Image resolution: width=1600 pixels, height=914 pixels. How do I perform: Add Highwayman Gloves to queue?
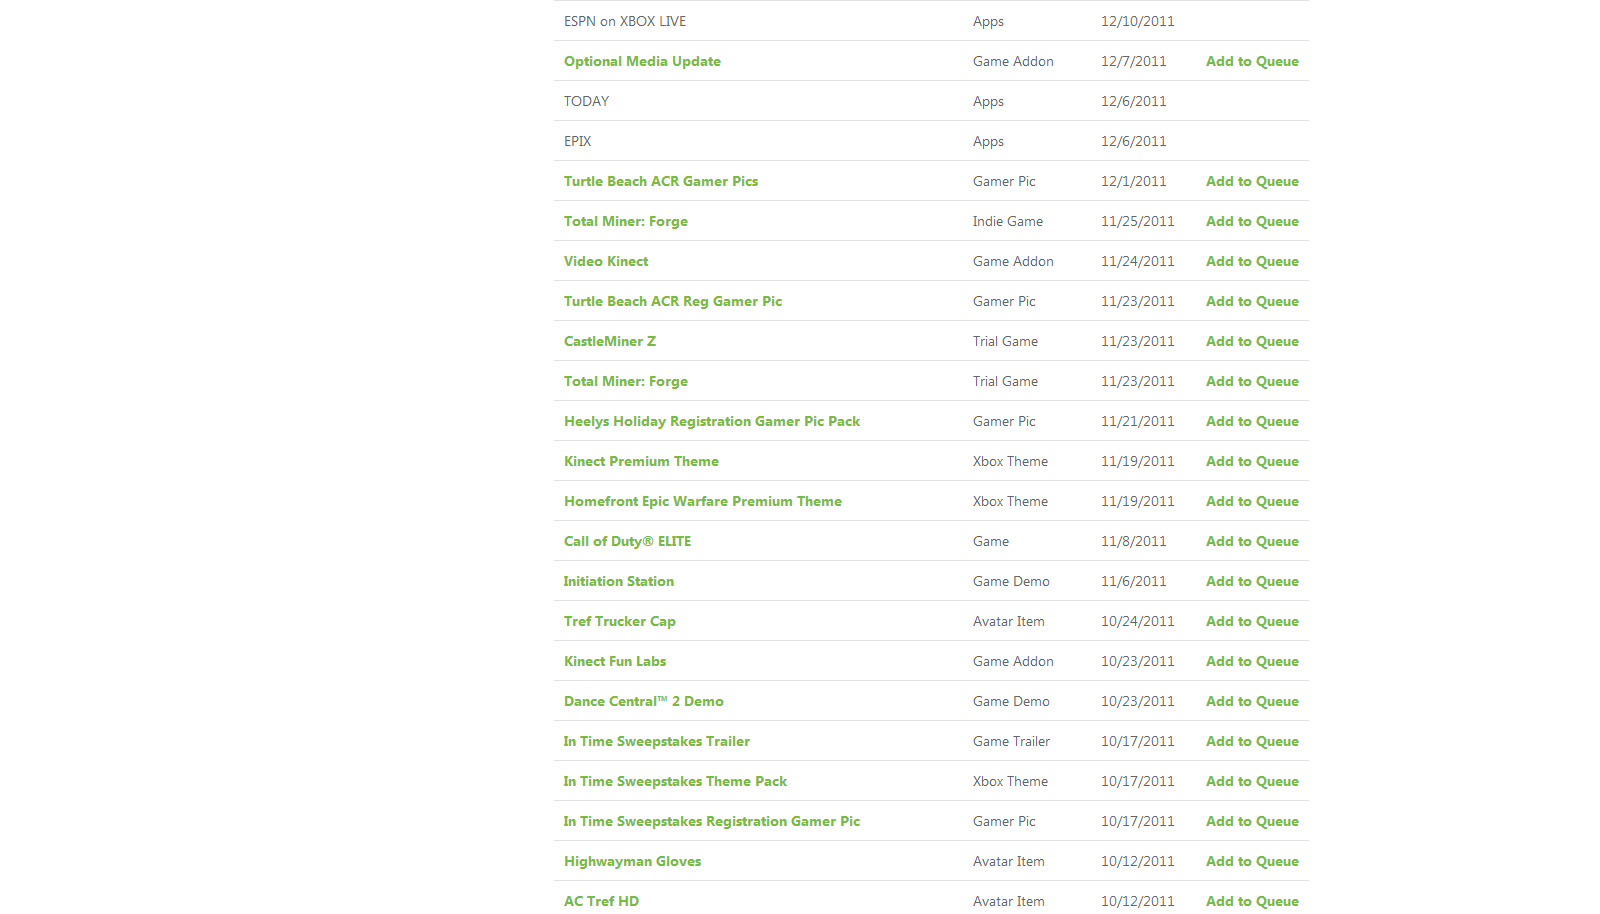click(1252, 861)
